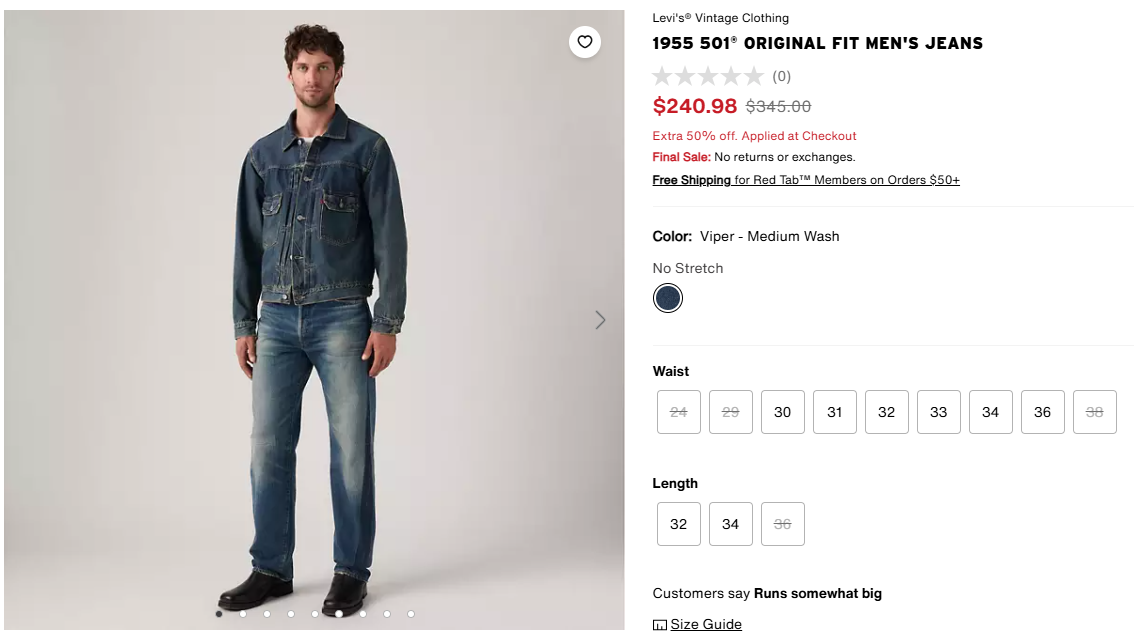Viewport: 1137px width, 643px height.
Task: Choose length 32 option
Action: [679, 524]
